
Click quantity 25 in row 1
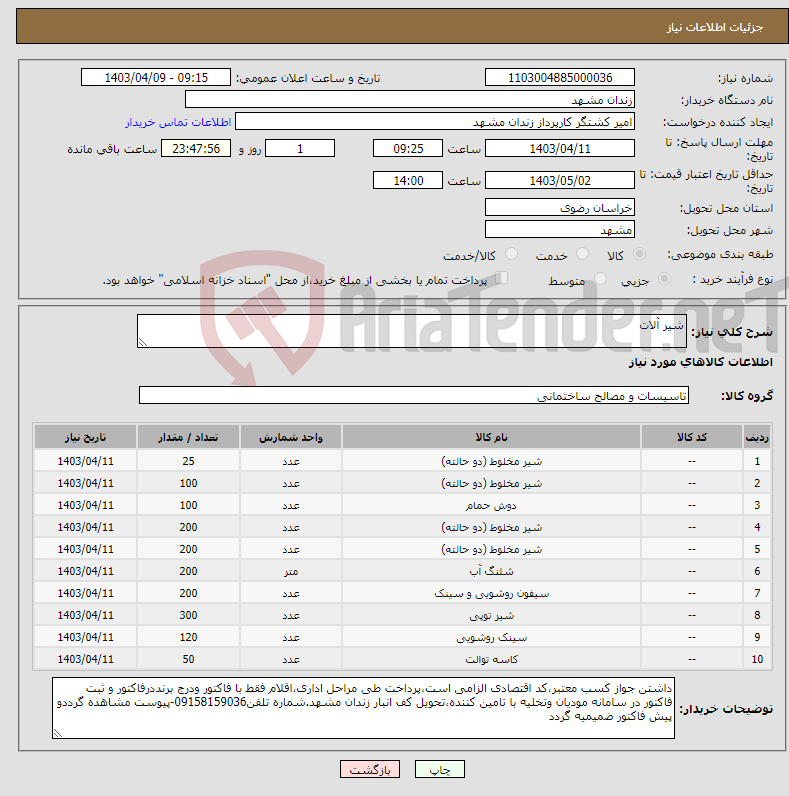tap(188, 461)
